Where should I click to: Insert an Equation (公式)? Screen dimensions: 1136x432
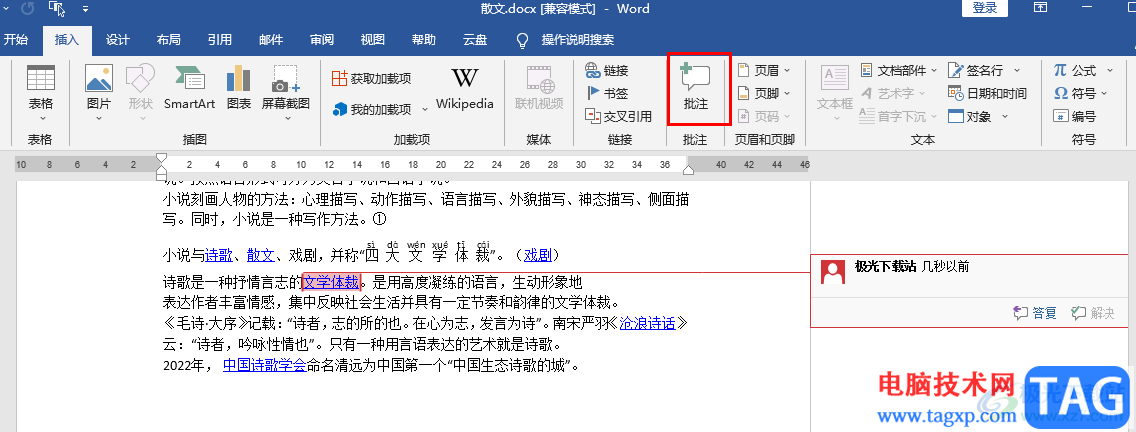click(1074, 70)
